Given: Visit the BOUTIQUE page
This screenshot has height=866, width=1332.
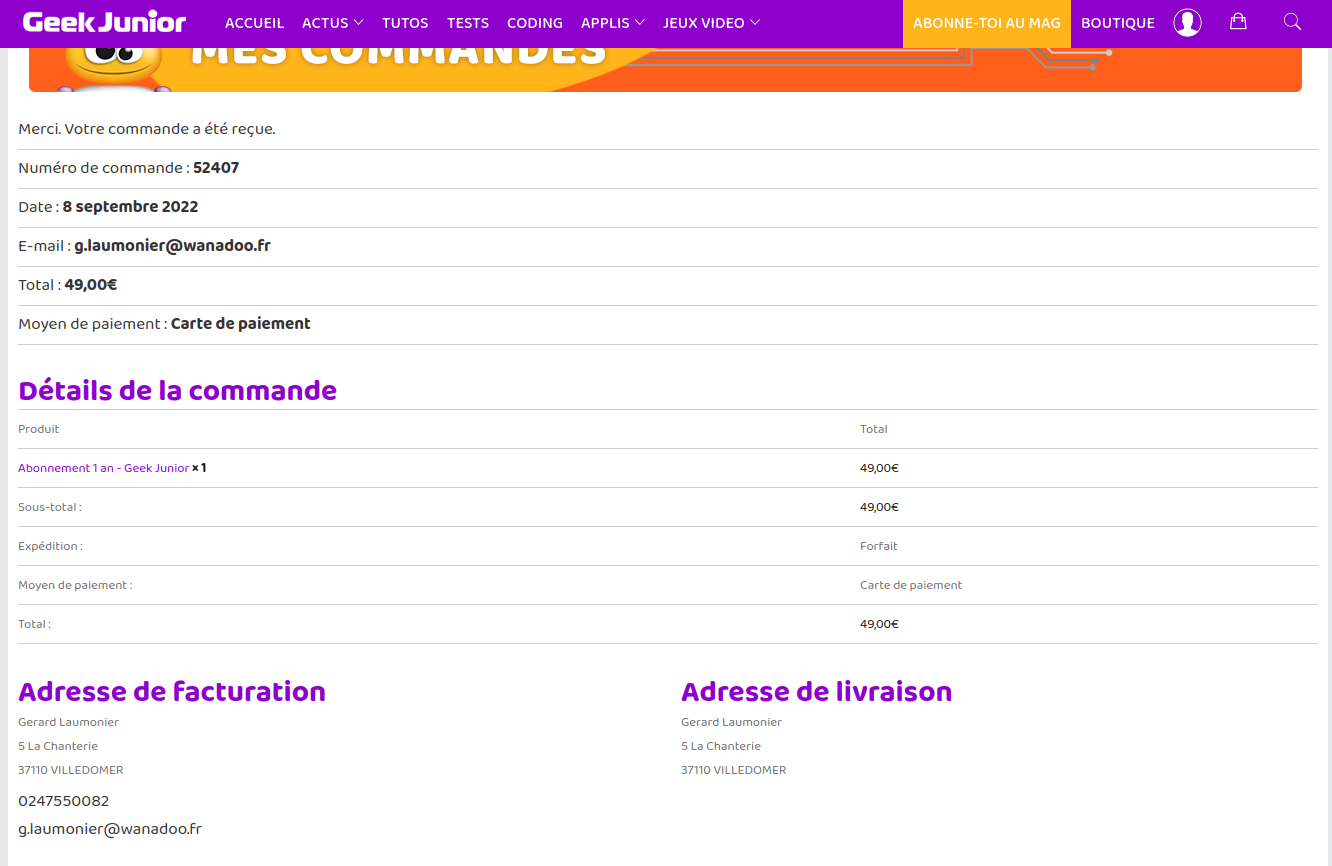Looking at the screenshot, I should pos(1117,23).
